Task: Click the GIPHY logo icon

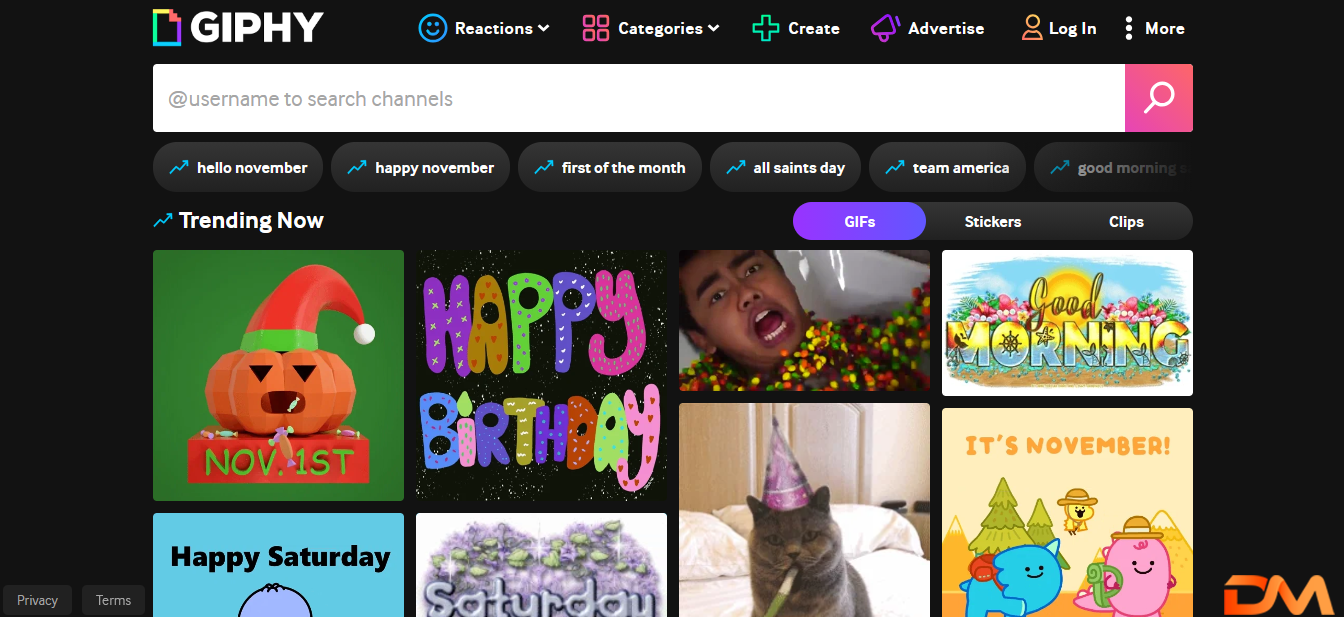Action: [167, 28]
